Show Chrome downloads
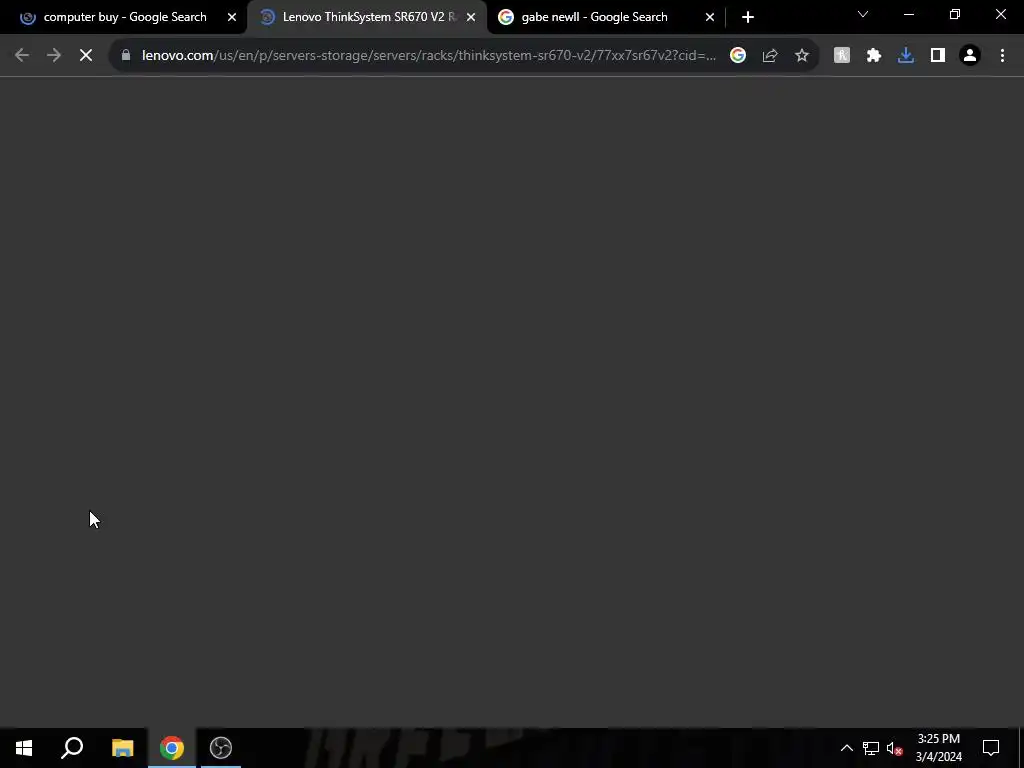 click(x=906, y=56)
